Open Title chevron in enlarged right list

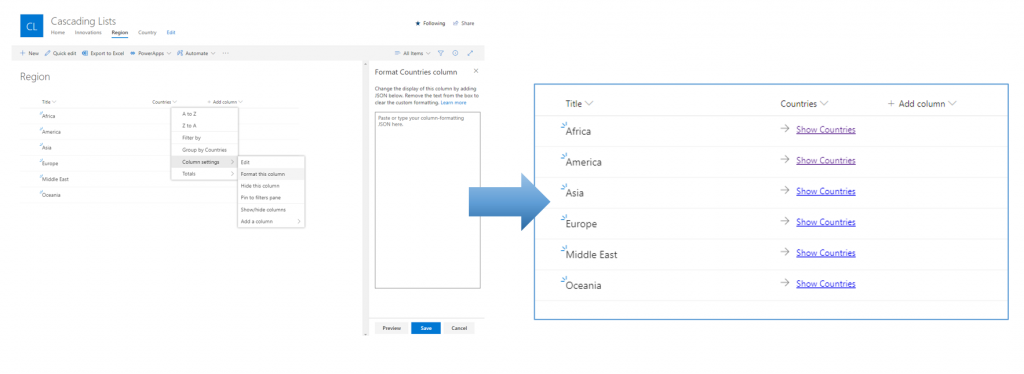[x=590, y=104]
